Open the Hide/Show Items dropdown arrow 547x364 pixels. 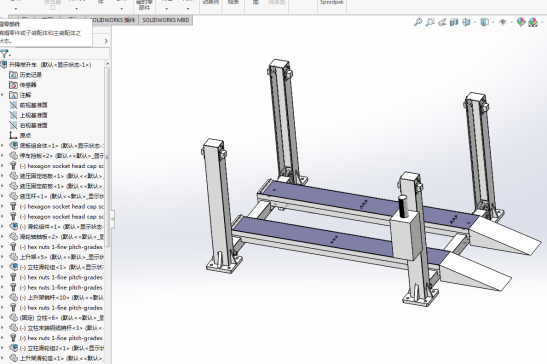coord(511,22)
